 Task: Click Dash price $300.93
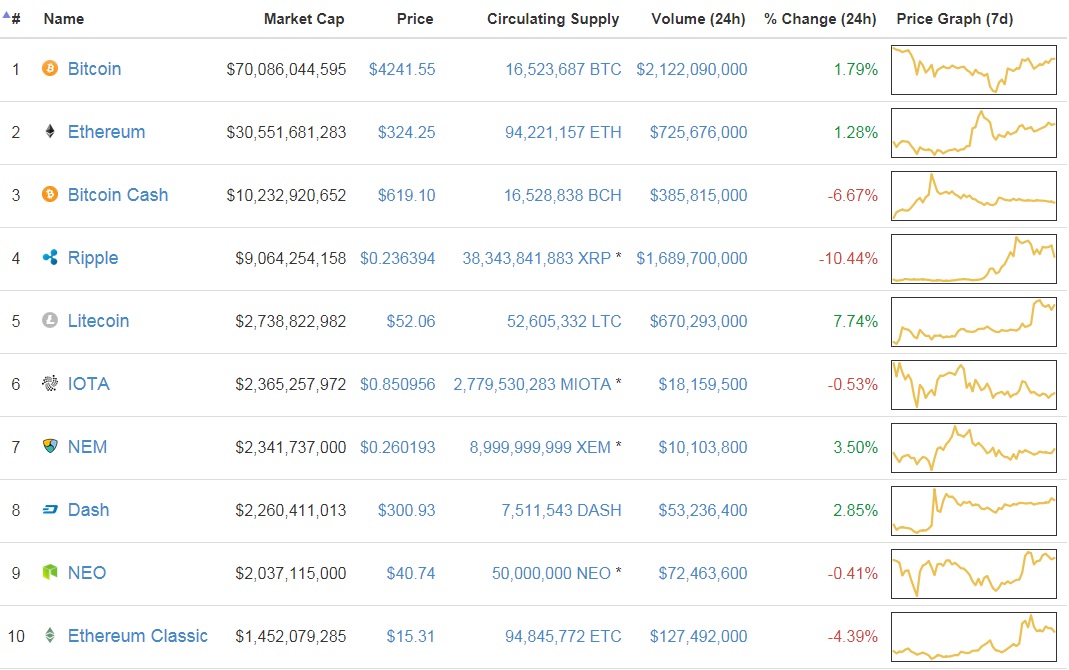406,511
